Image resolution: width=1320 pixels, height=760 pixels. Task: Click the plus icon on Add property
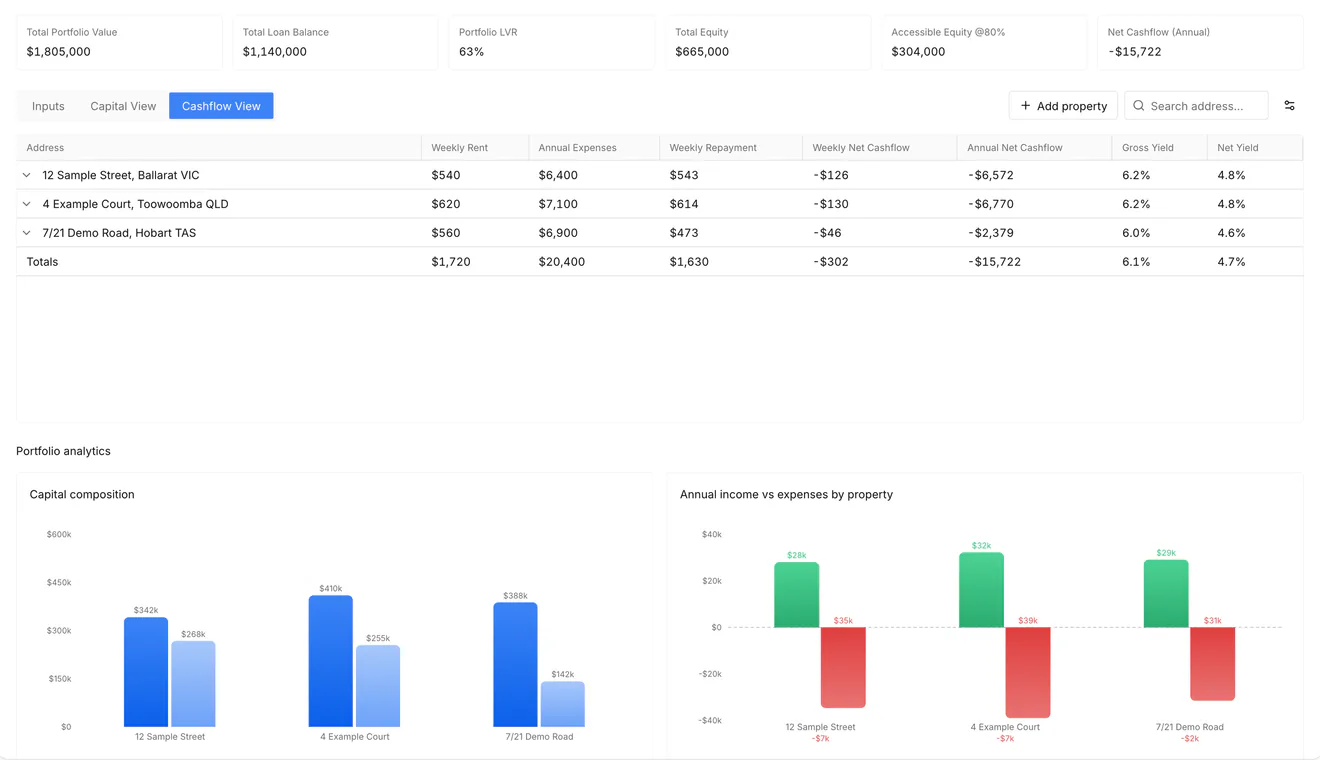click(x=1025, y=106)
